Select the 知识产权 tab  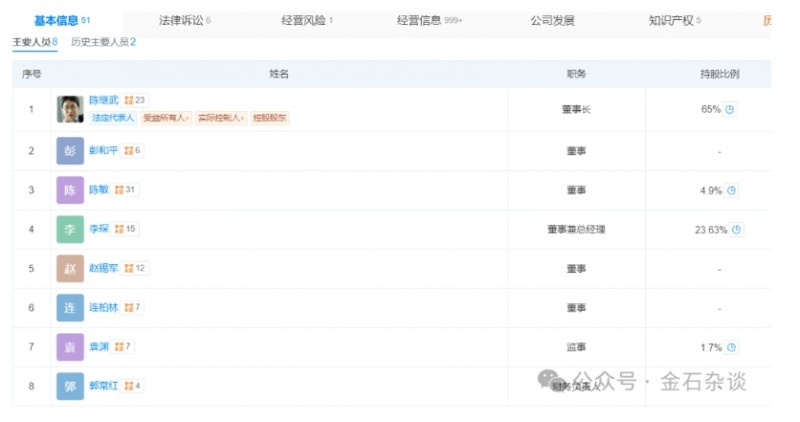click(674, 20)
